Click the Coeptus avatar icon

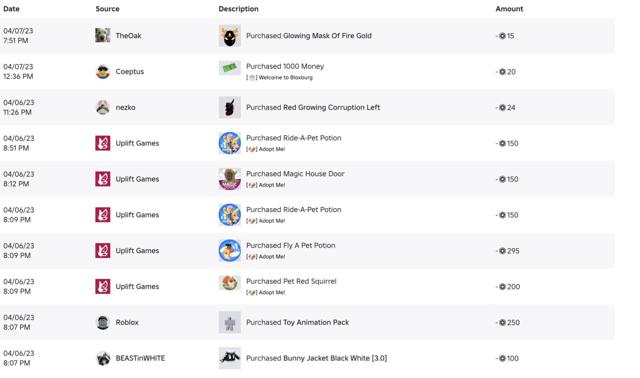[x=102, y=71]
